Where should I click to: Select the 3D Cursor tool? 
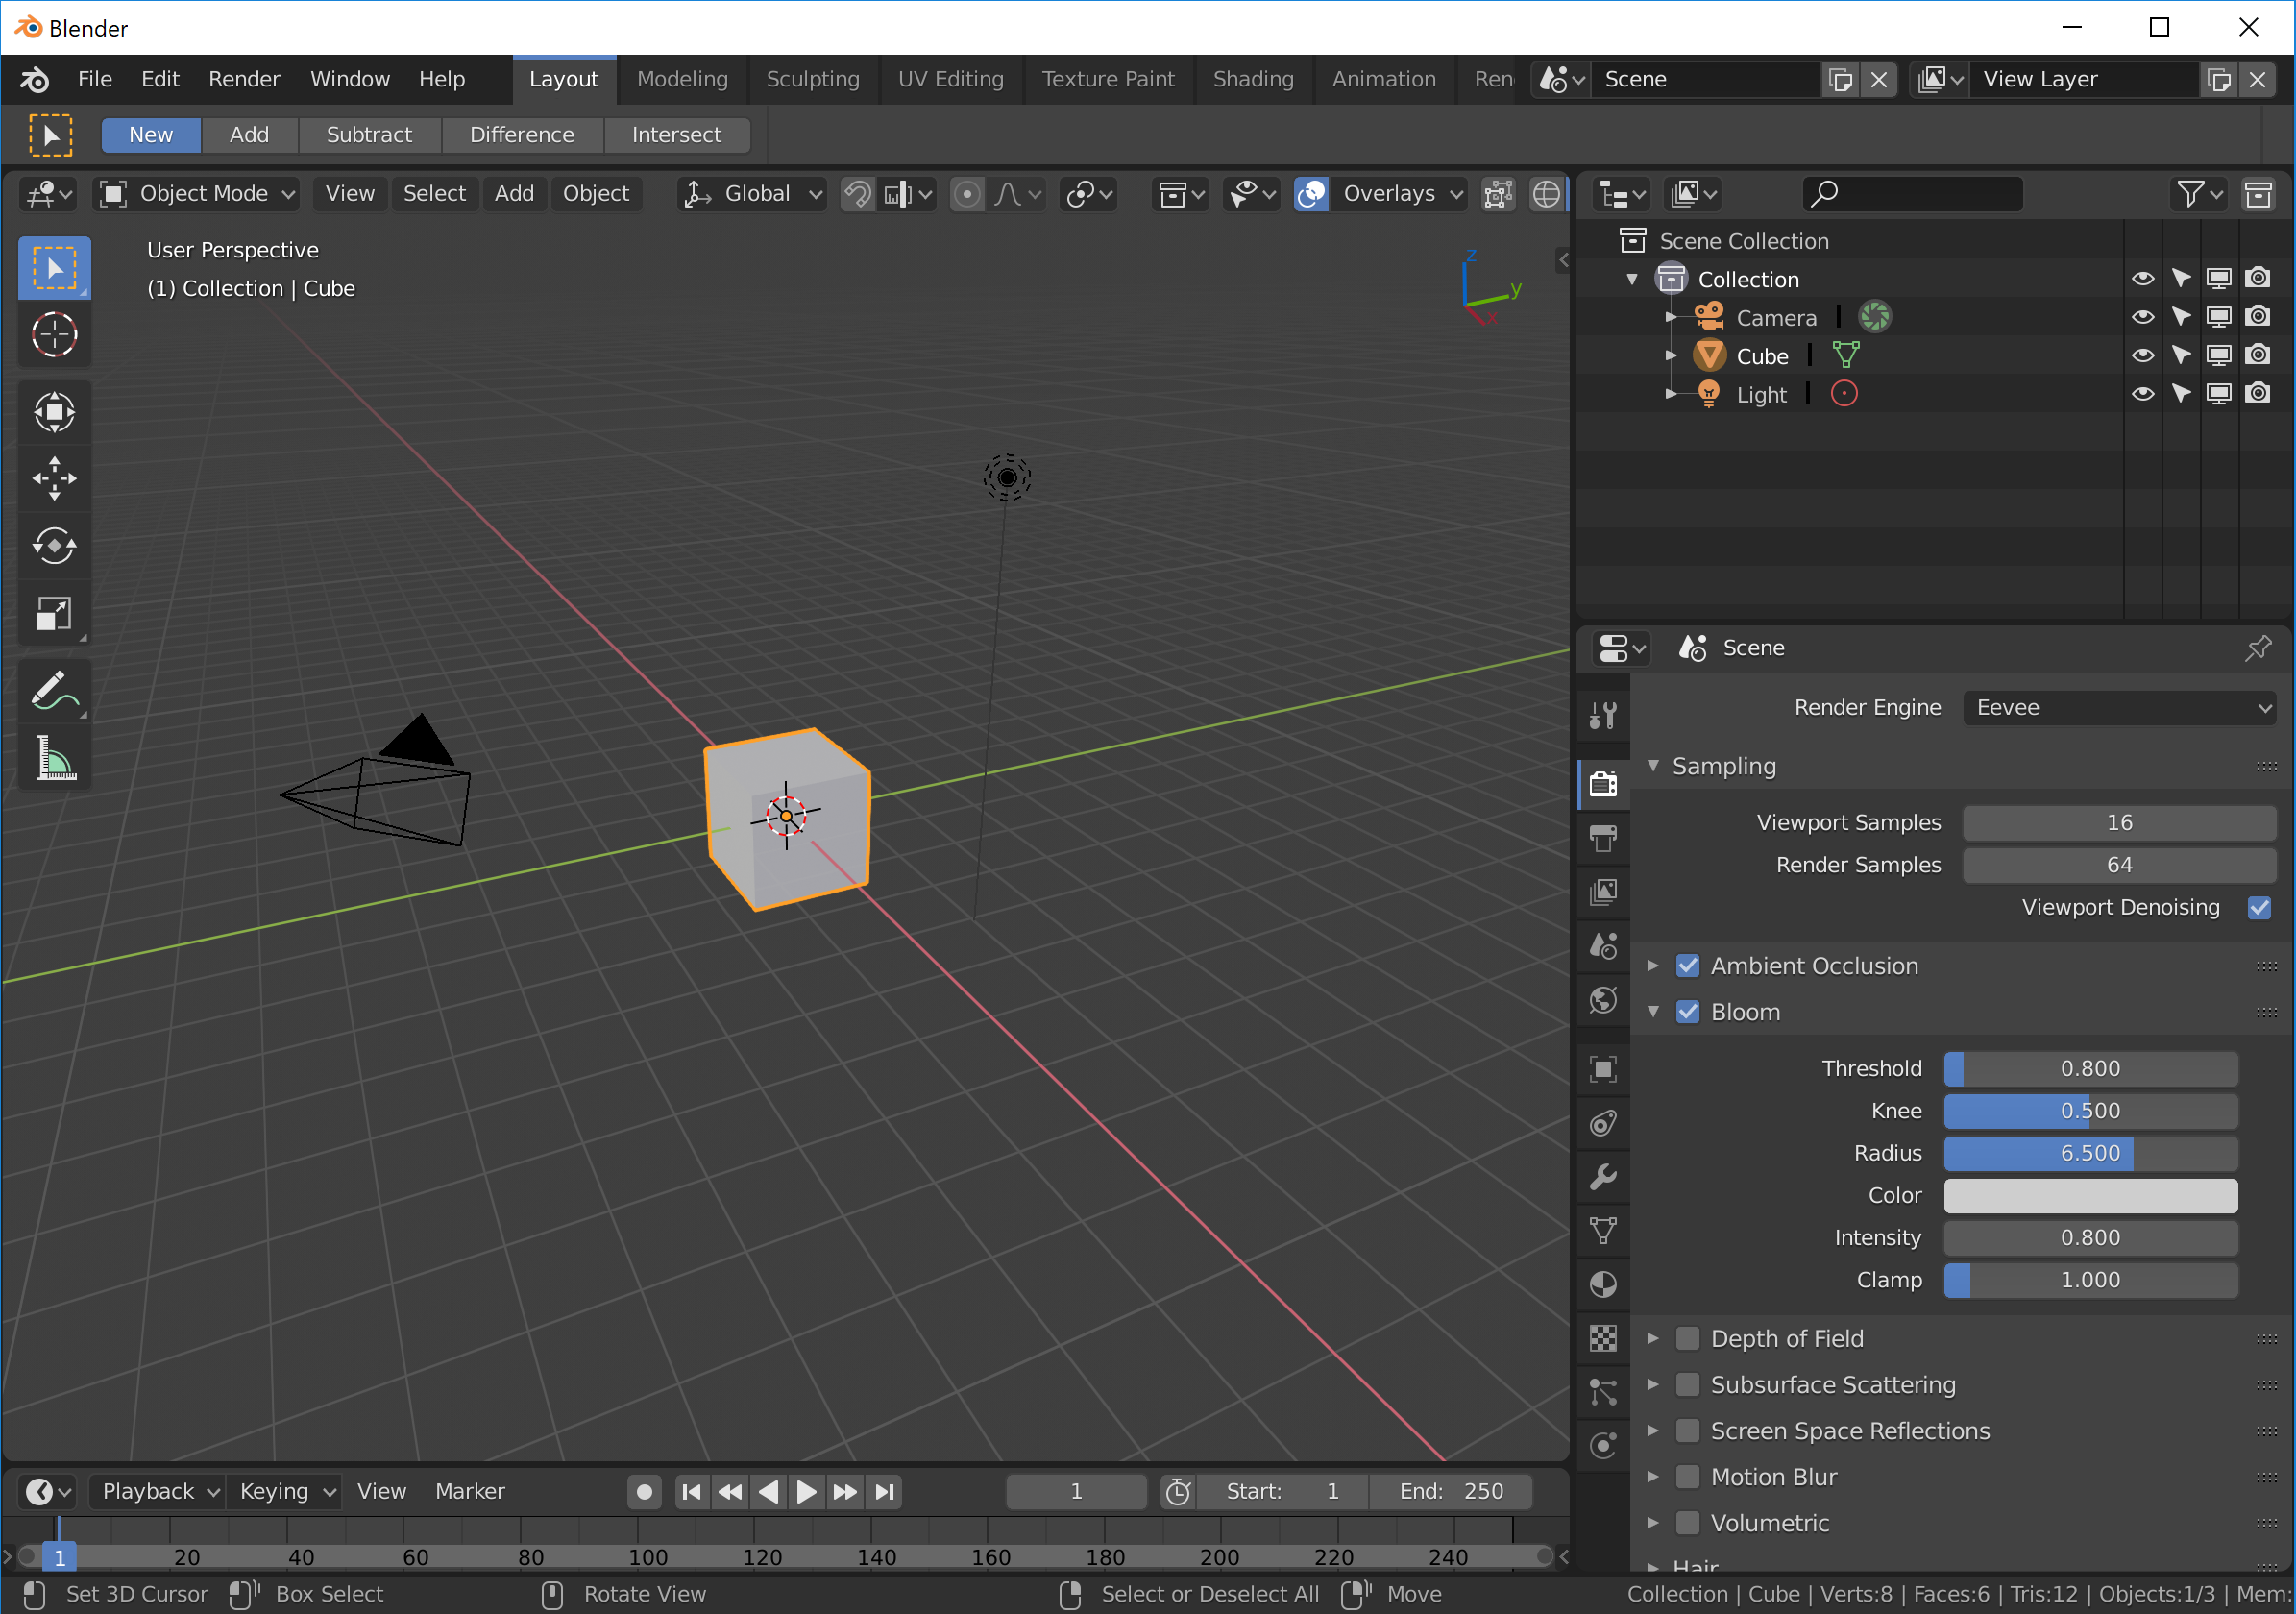(x=54, y=335)
